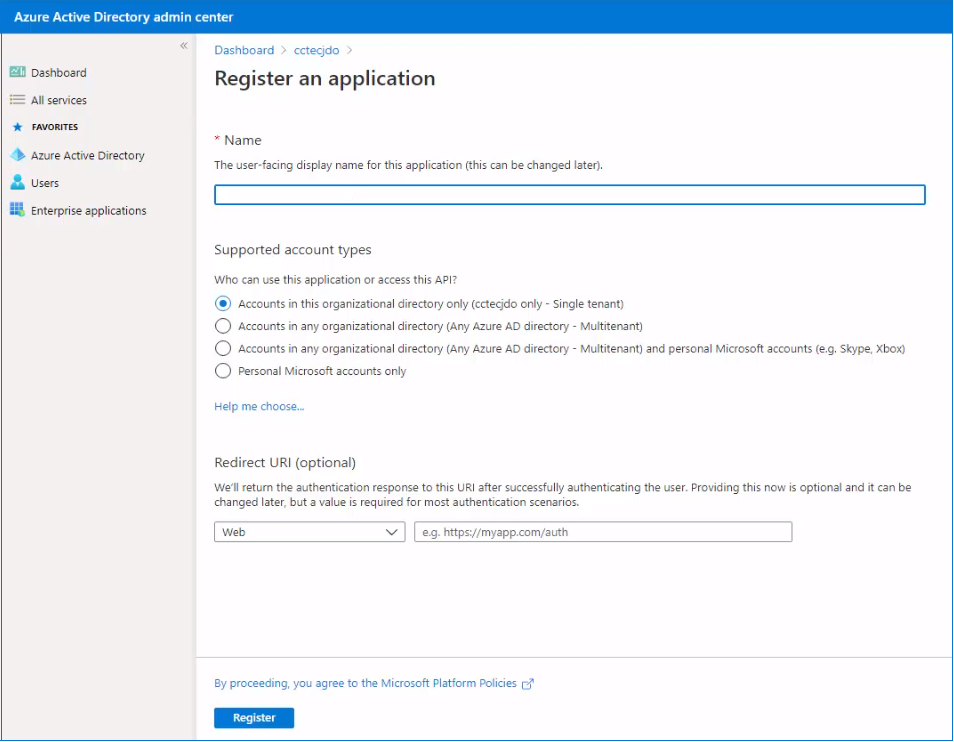The height and width of the screenshot is (742, 954).
Task: Click the Favorites star icon
Action: click(x=18, y=127)
